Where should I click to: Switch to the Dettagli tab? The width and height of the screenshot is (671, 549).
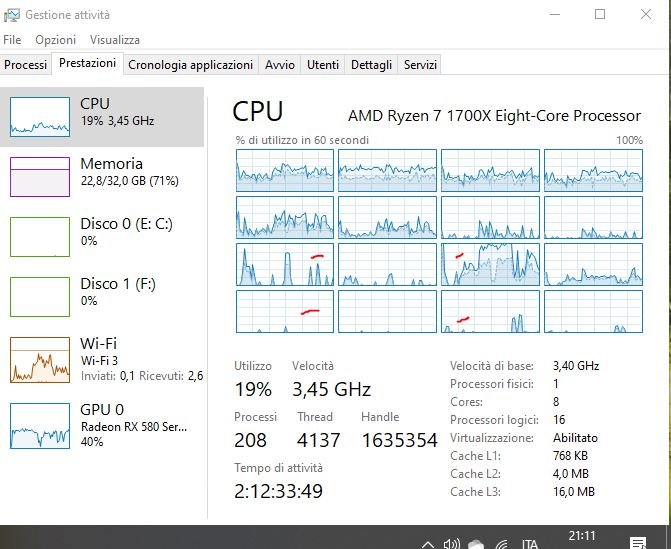pos(371,65)
